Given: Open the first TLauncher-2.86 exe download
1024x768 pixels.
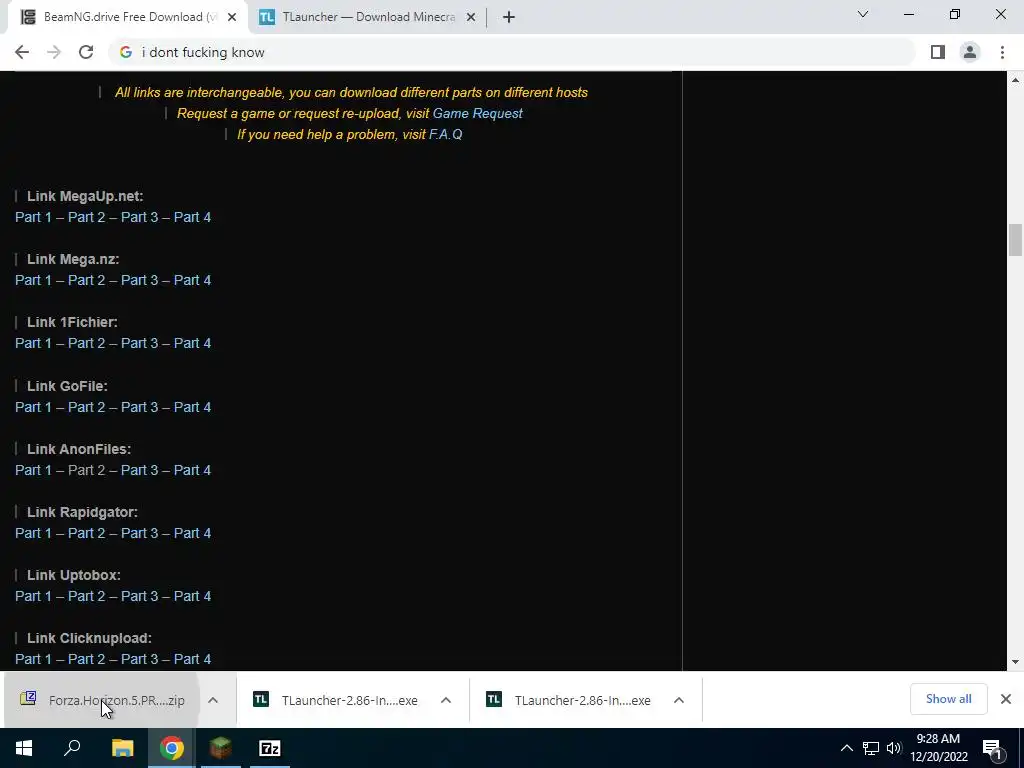Looking at the screenshot, I should click(336, 700).
